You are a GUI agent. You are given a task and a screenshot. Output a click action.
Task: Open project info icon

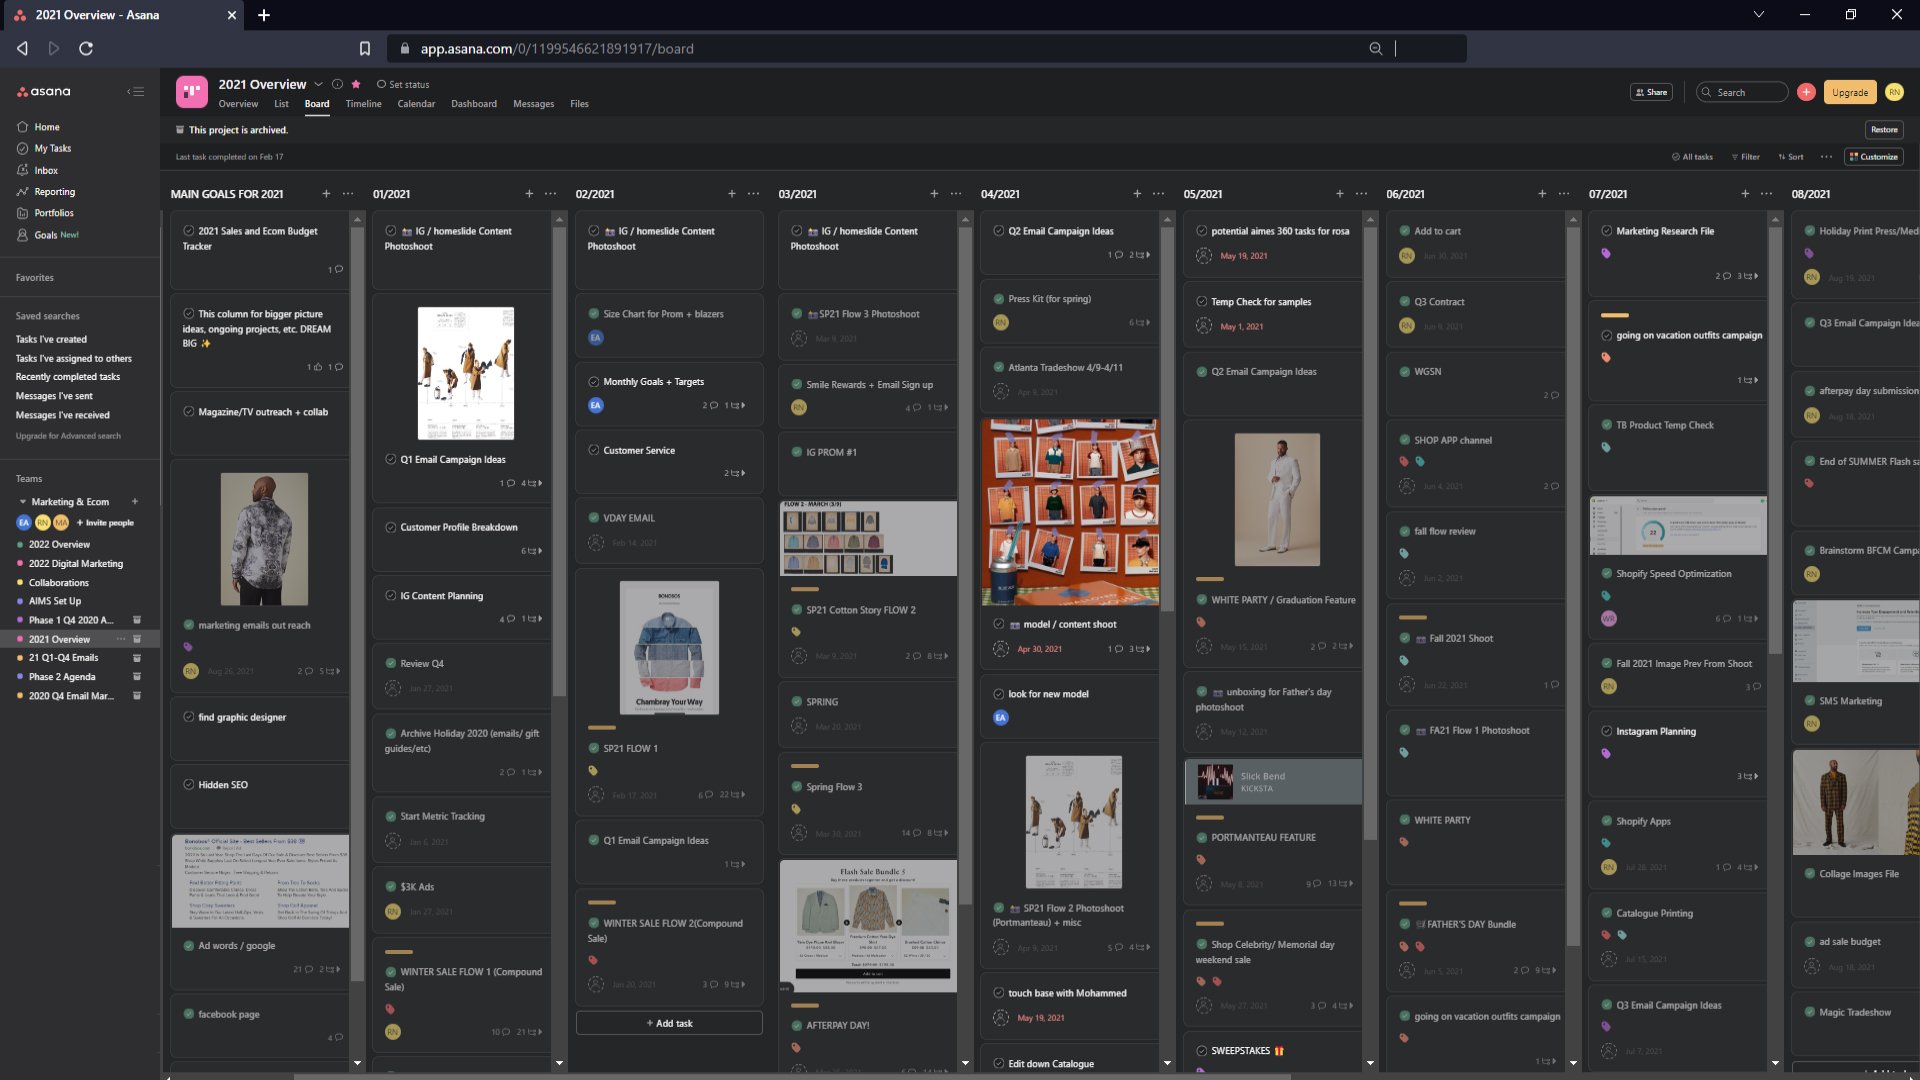[337, 84]
